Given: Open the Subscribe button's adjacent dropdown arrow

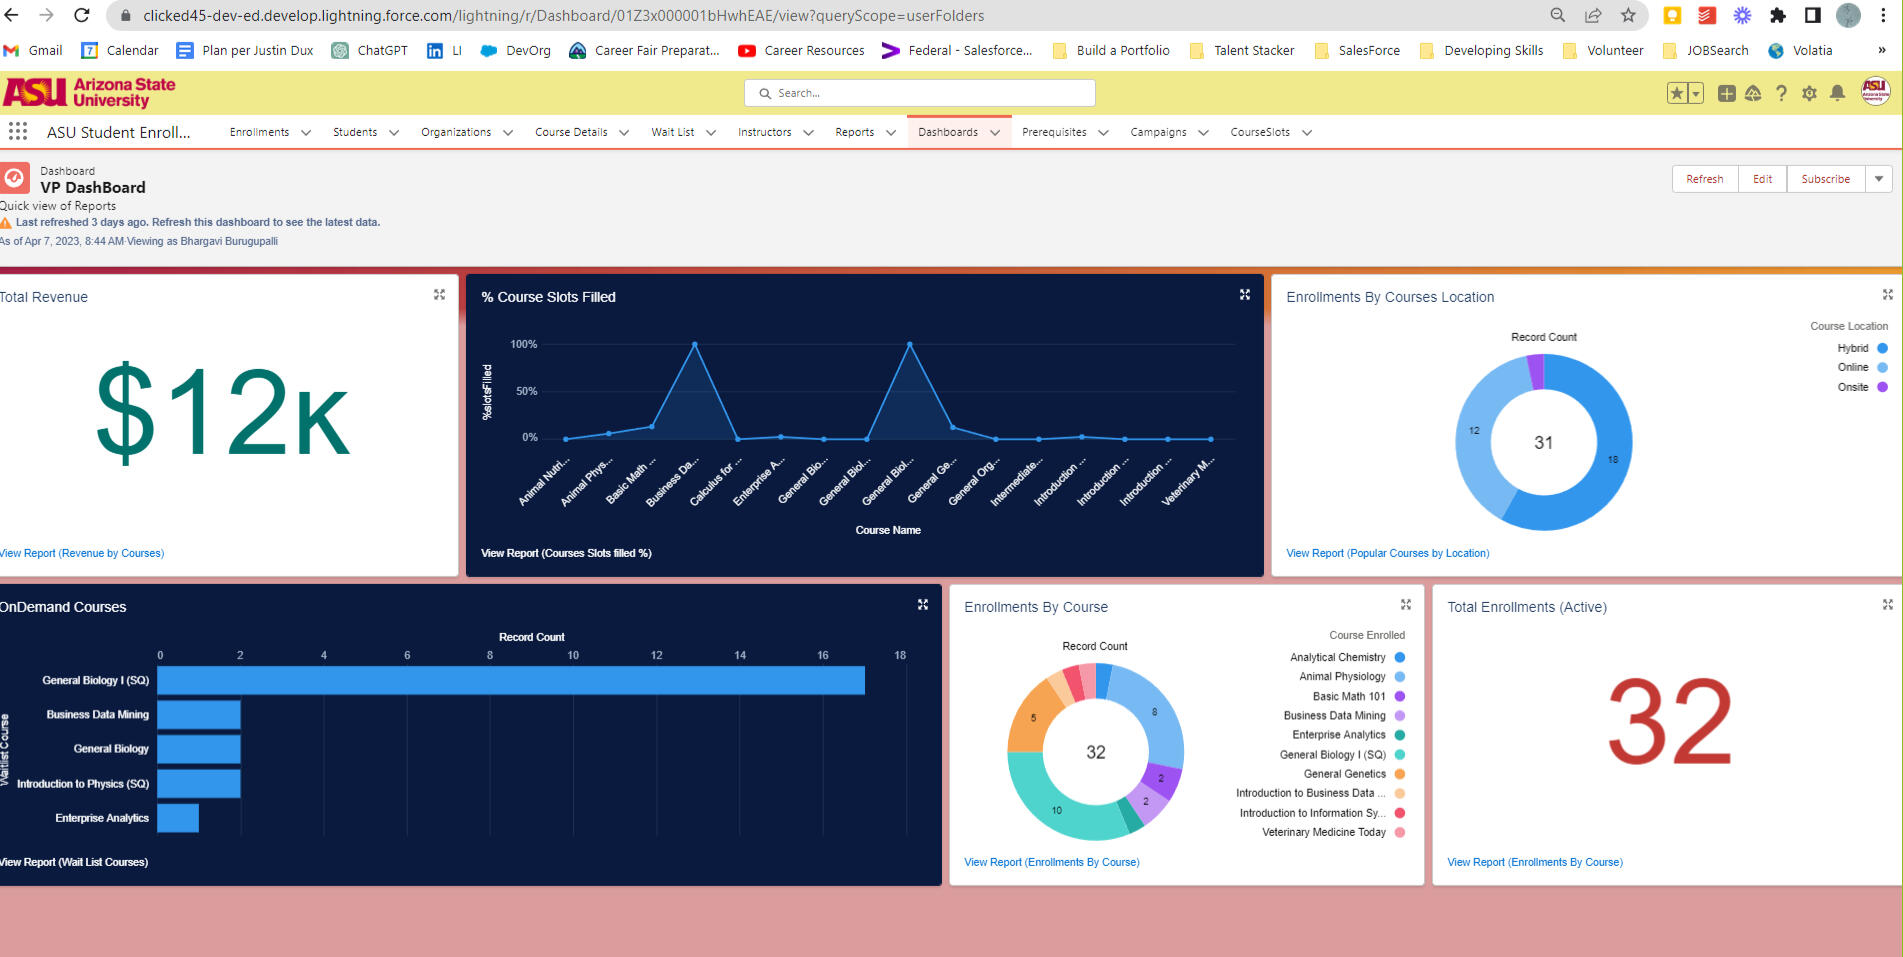Looking at the screenshot, I should pyautogui.click(x=1878, y=178).
